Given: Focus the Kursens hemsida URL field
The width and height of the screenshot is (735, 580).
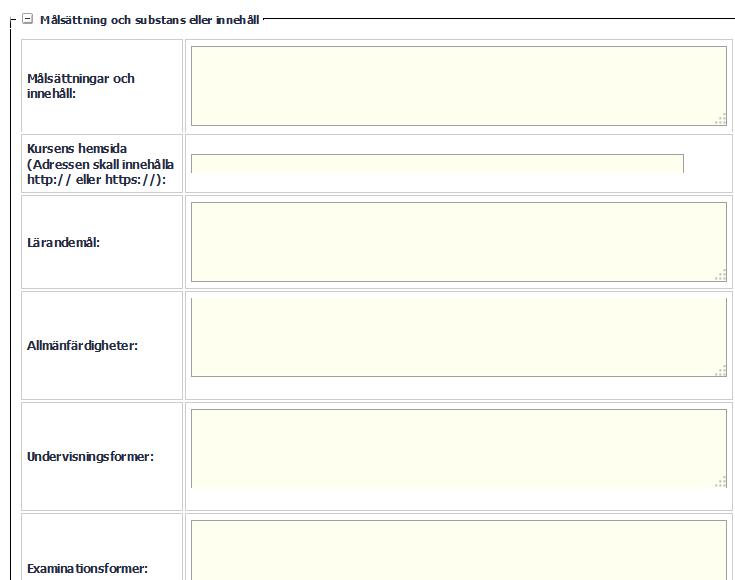Looking at the screenshot, I should click(x=437, y=164).
